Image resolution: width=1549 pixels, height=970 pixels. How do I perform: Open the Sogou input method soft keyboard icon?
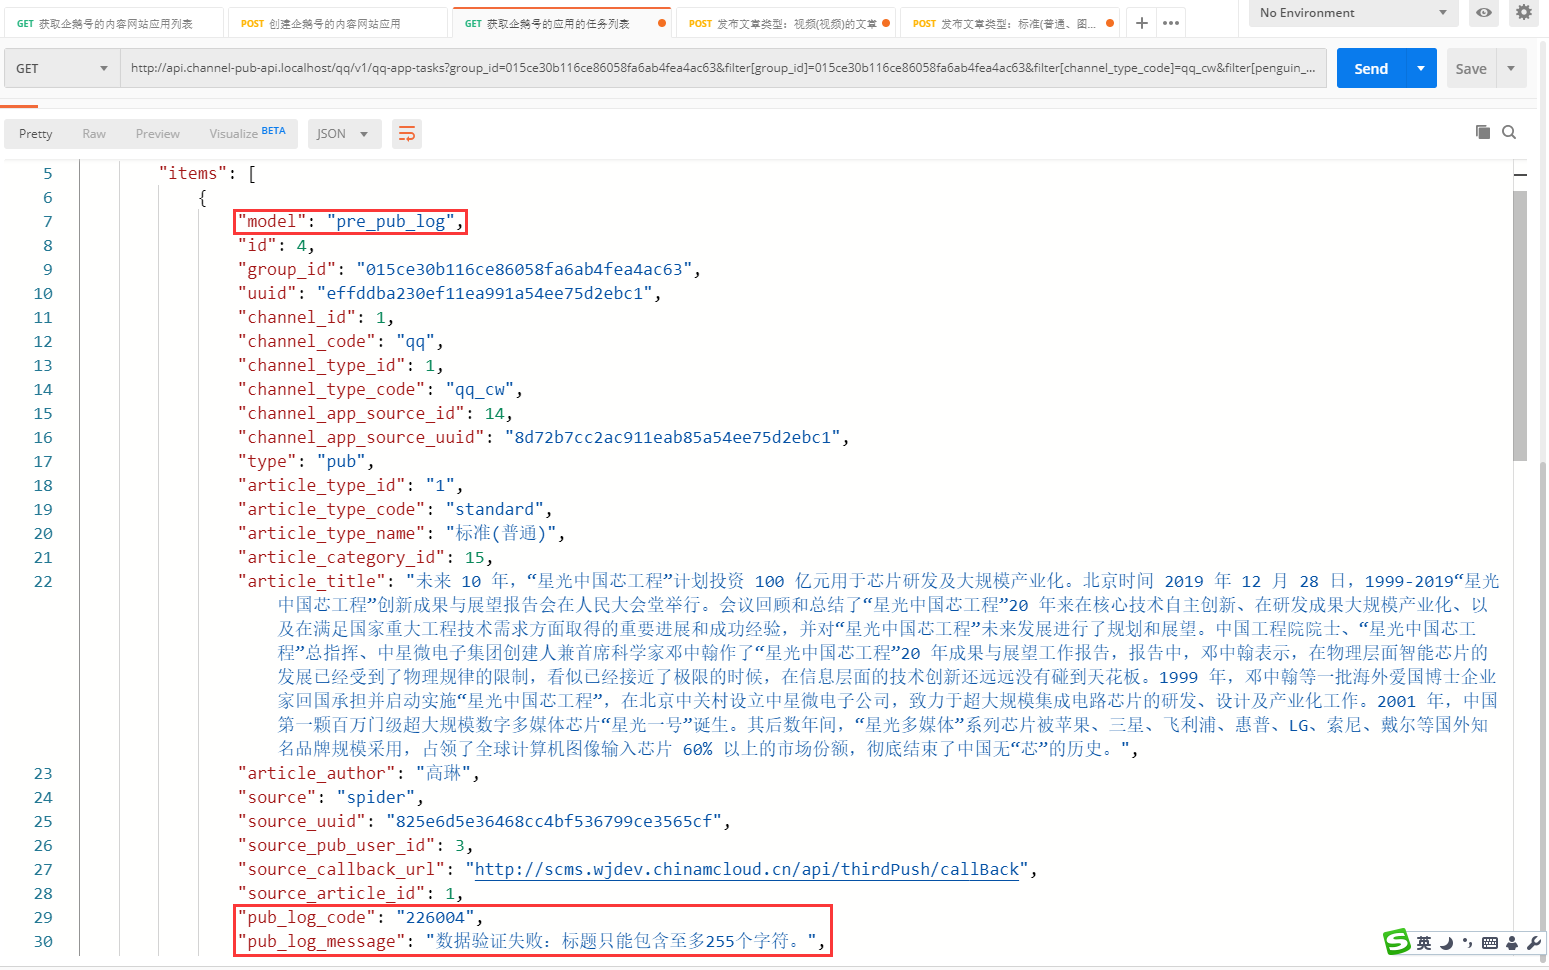point(1489,943)
